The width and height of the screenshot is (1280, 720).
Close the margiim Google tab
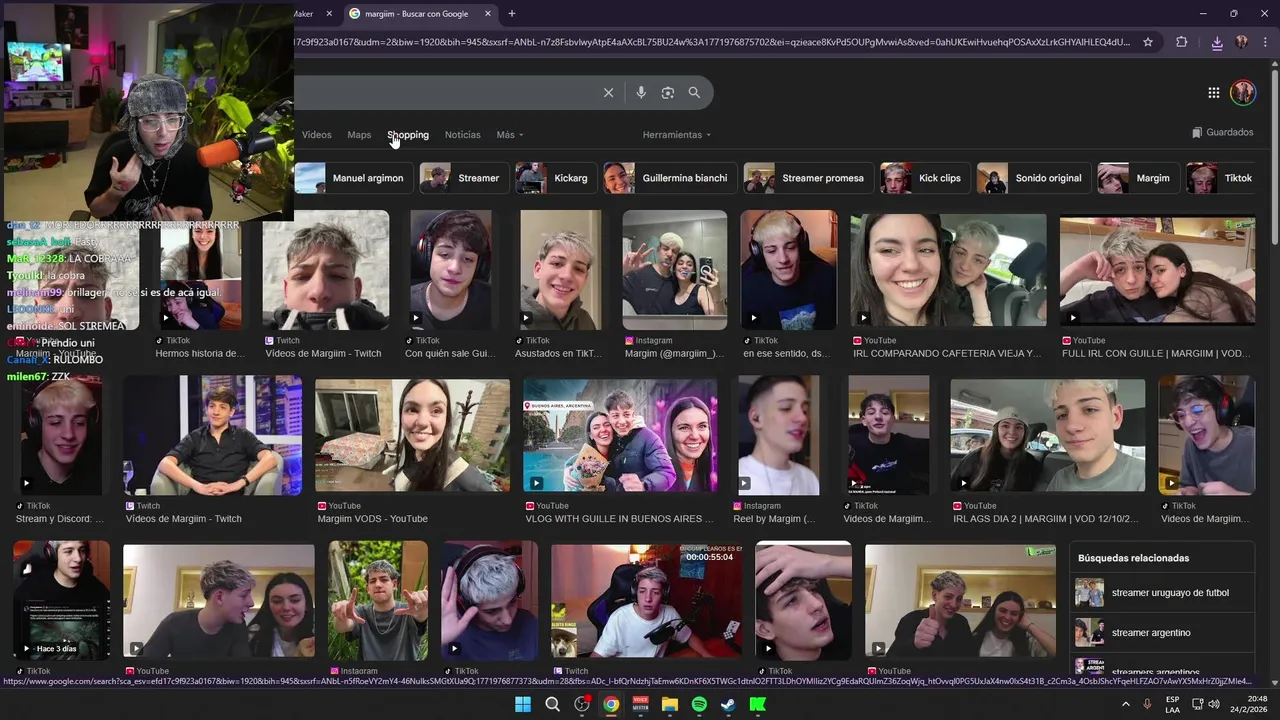pos(488,14)
